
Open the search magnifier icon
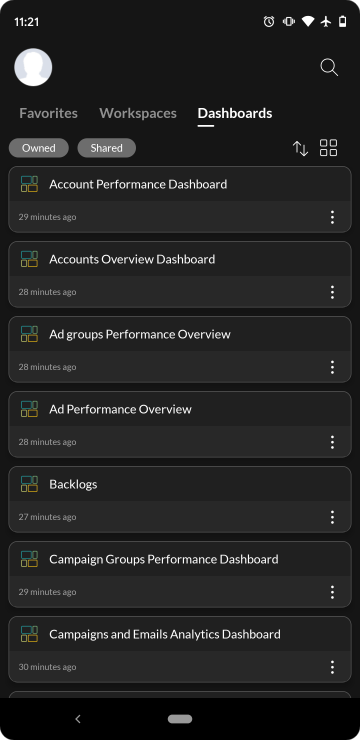[x=329, y=67]
